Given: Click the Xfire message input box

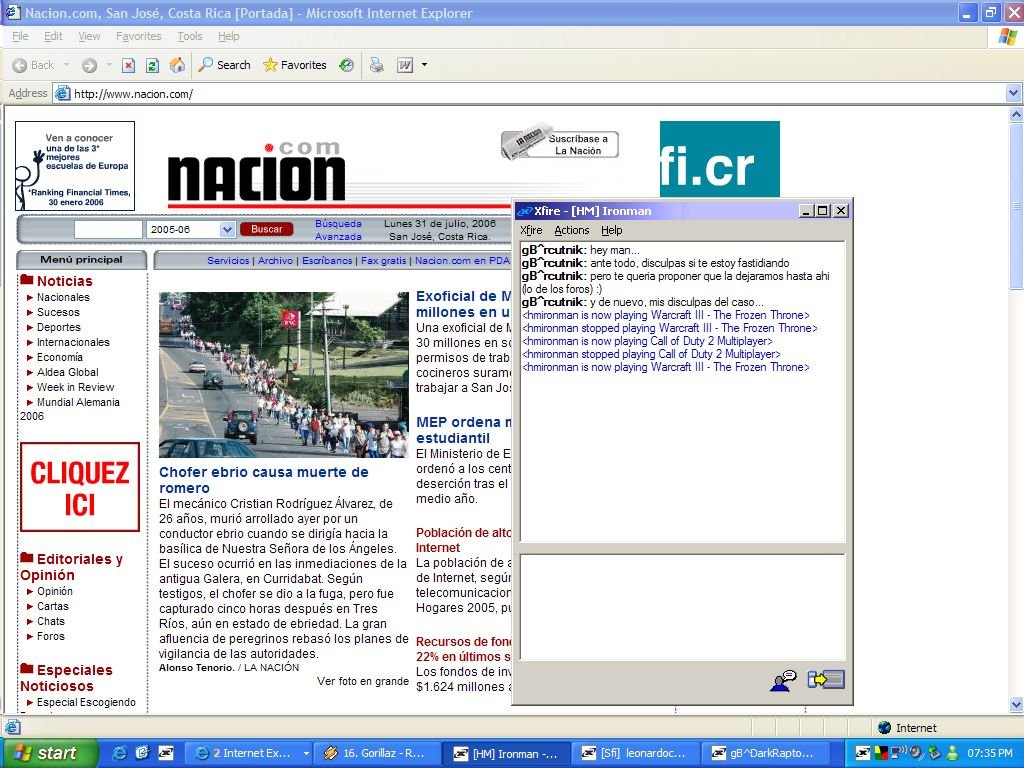Looking at the screenshot, I should 682,607.
